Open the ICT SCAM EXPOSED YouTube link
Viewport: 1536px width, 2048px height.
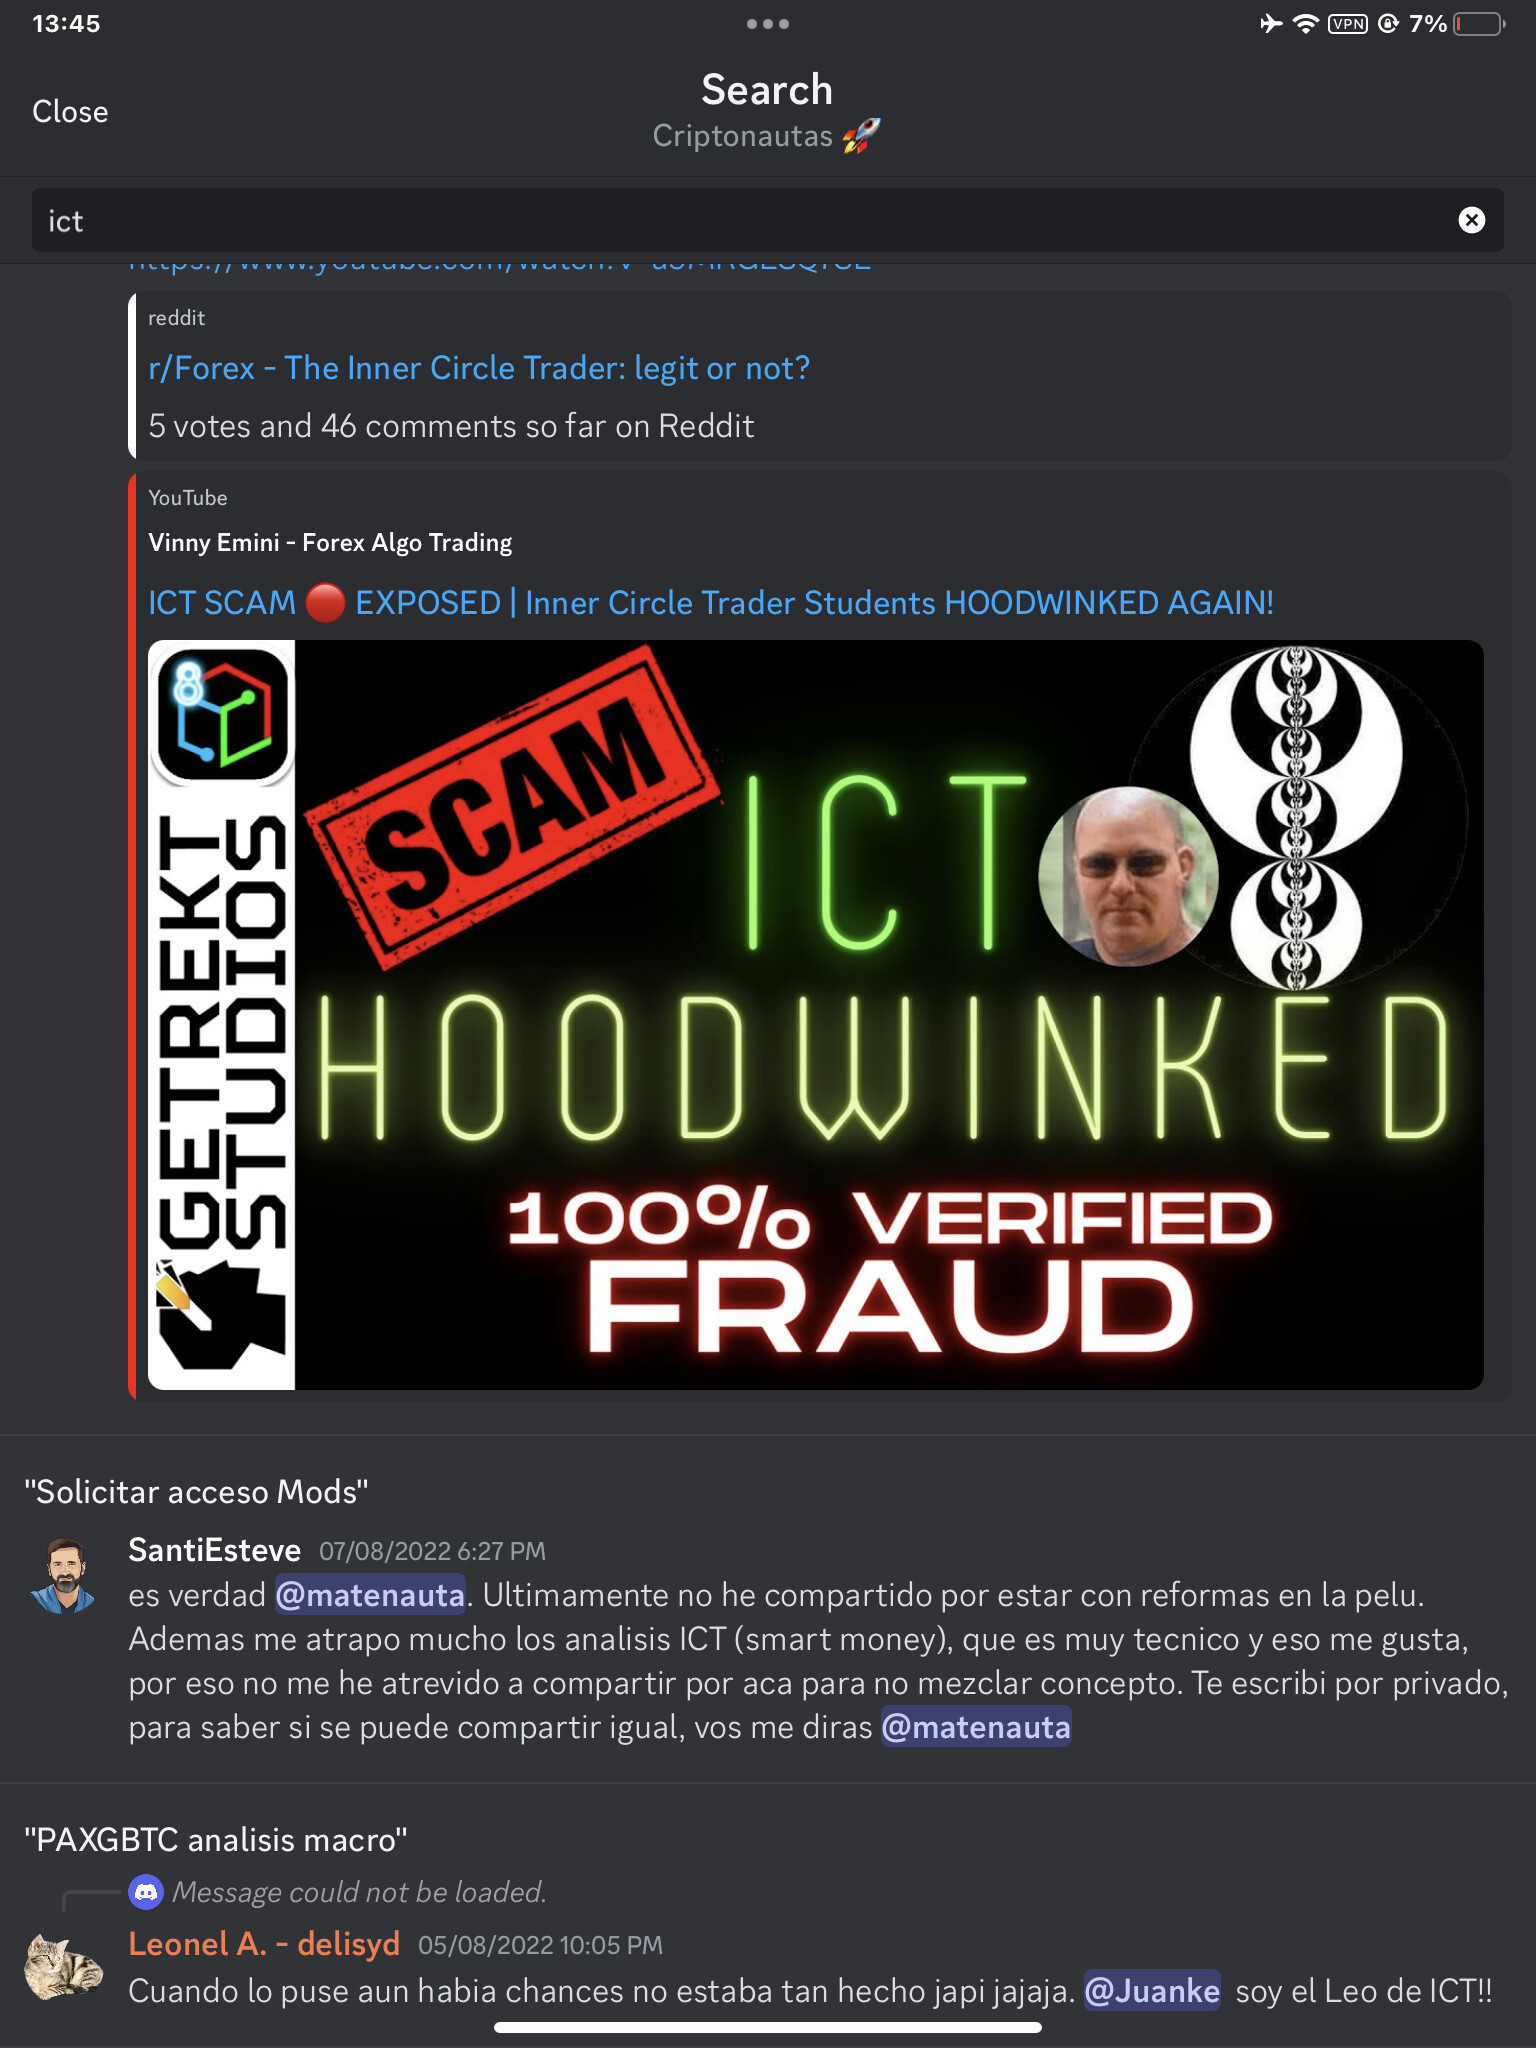click(x=711, y=603)
